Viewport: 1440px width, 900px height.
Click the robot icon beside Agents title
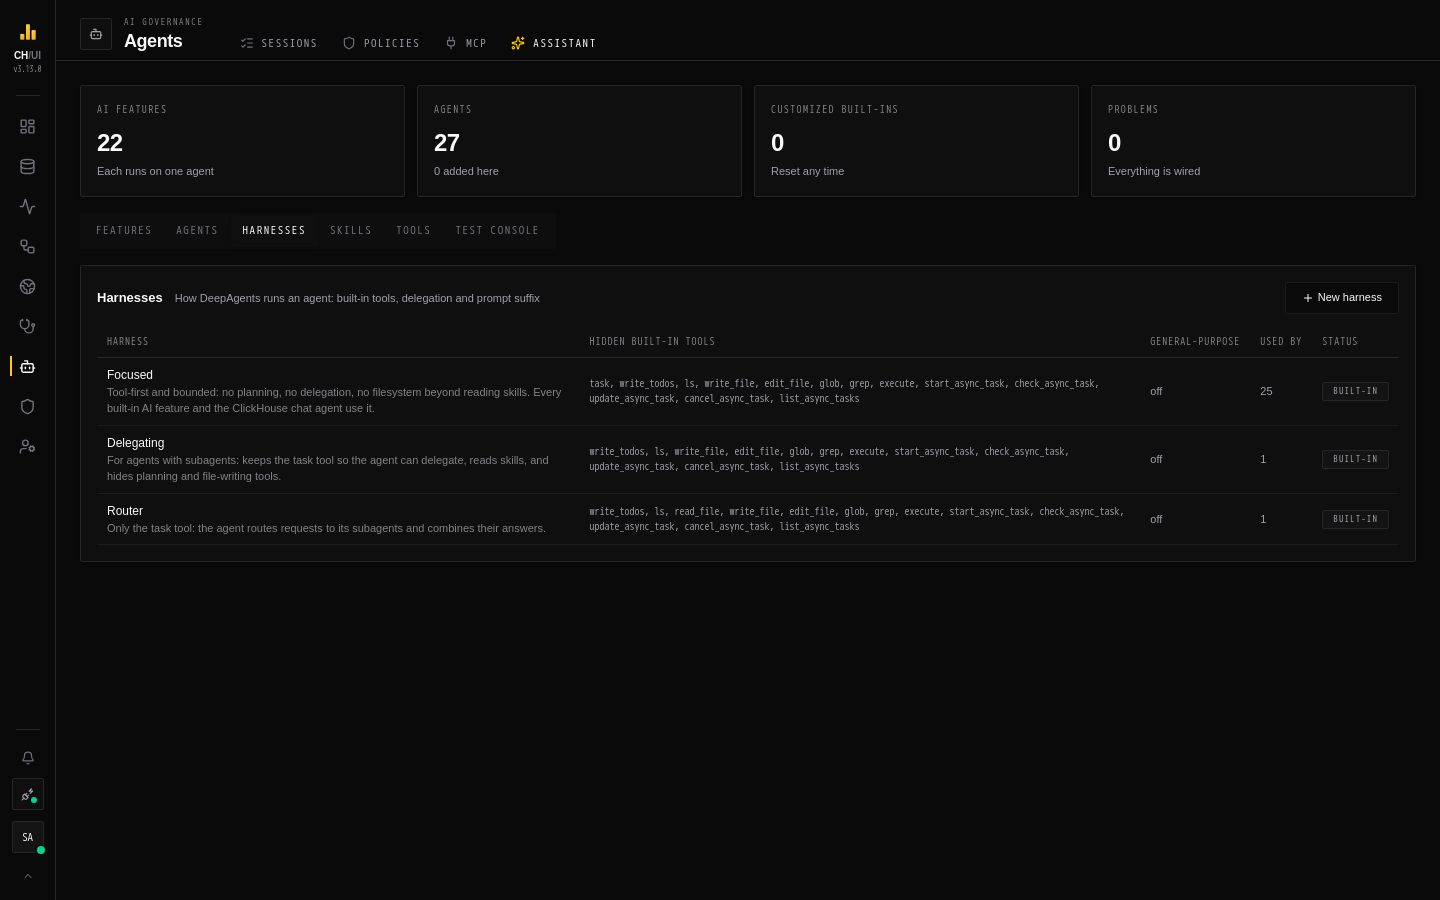click(x=96, y=34)
